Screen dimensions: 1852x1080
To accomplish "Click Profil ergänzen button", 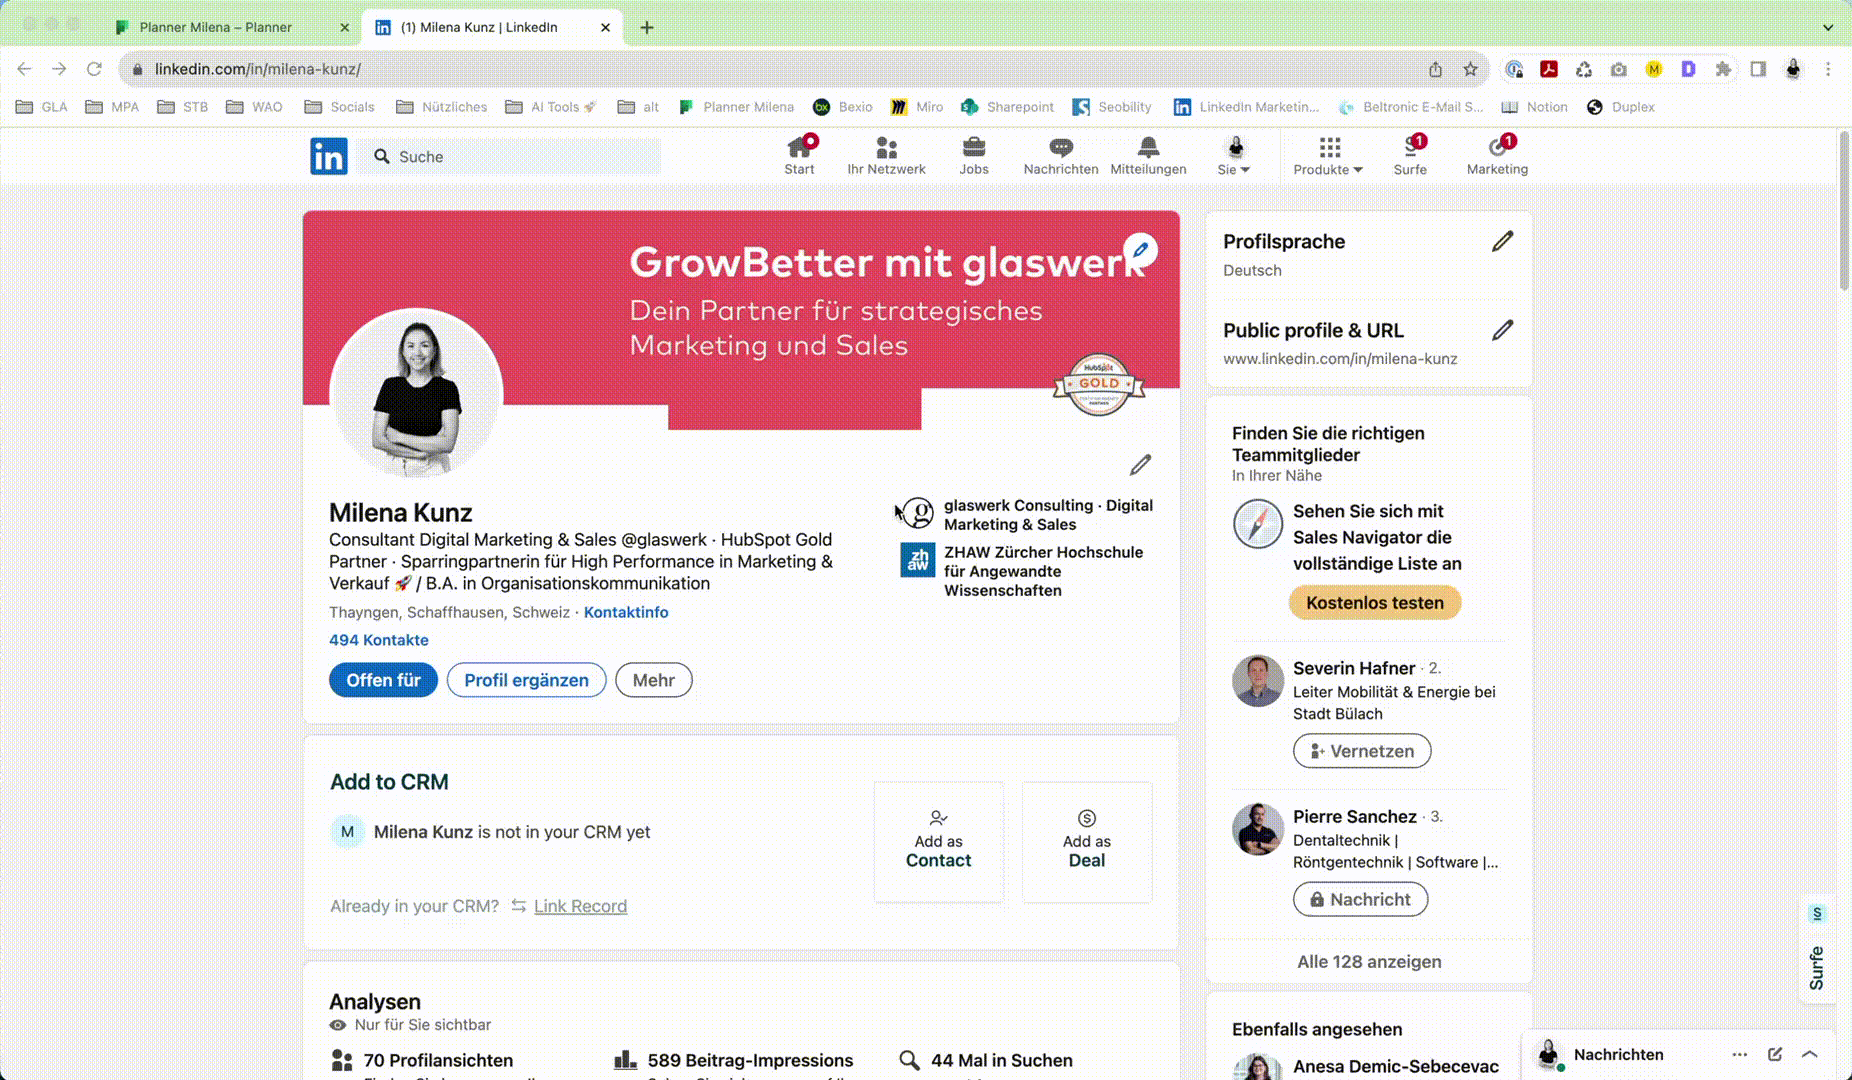I will pyautogui.click(x=526, y=680).
